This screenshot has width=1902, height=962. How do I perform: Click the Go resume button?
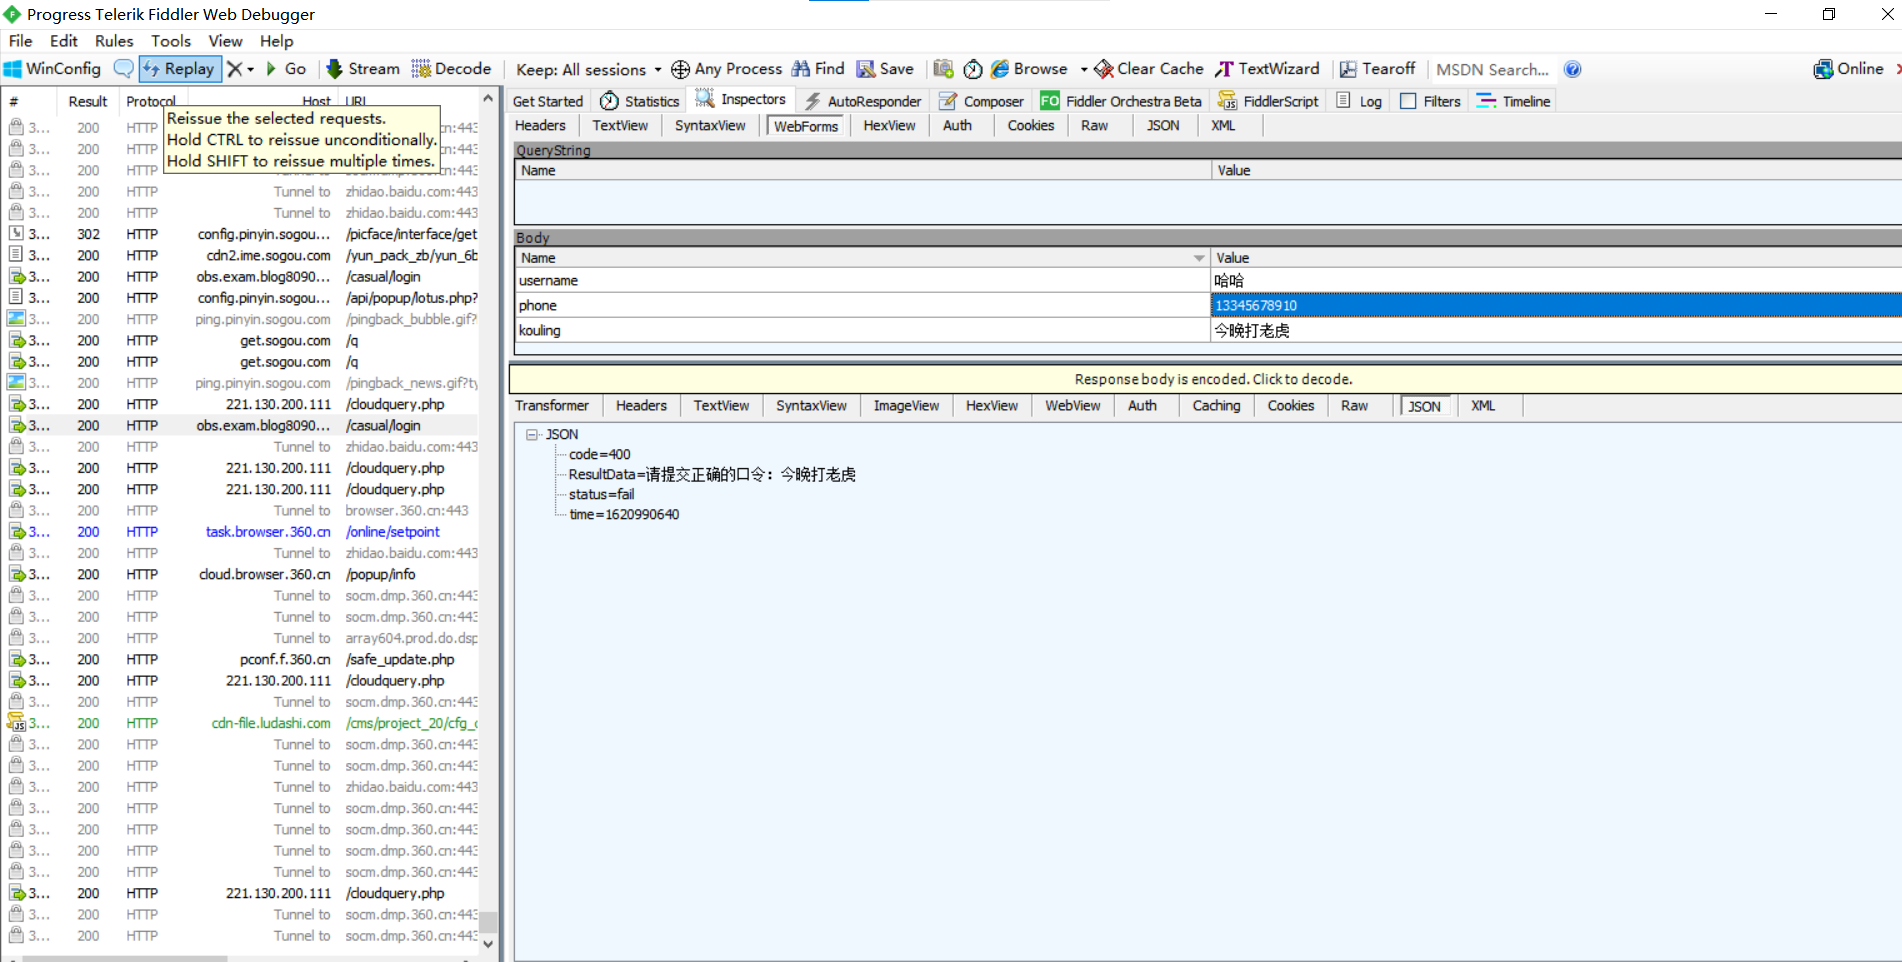286,69
